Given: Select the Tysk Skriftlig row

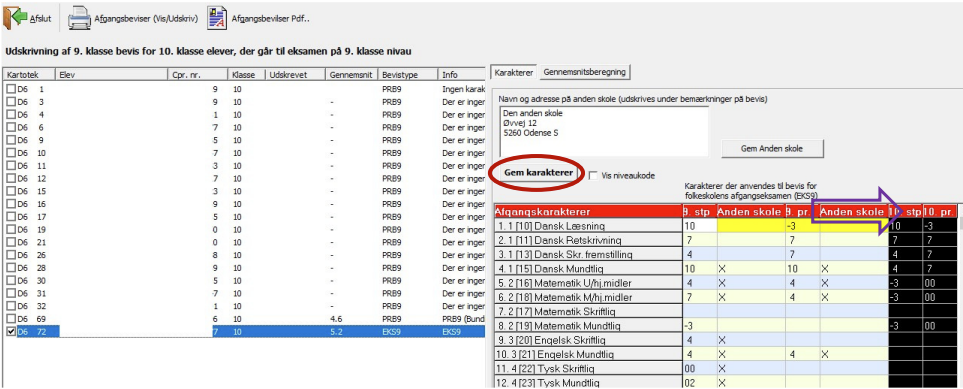Looking at the screenshot, I should click(x=588, y=368).
